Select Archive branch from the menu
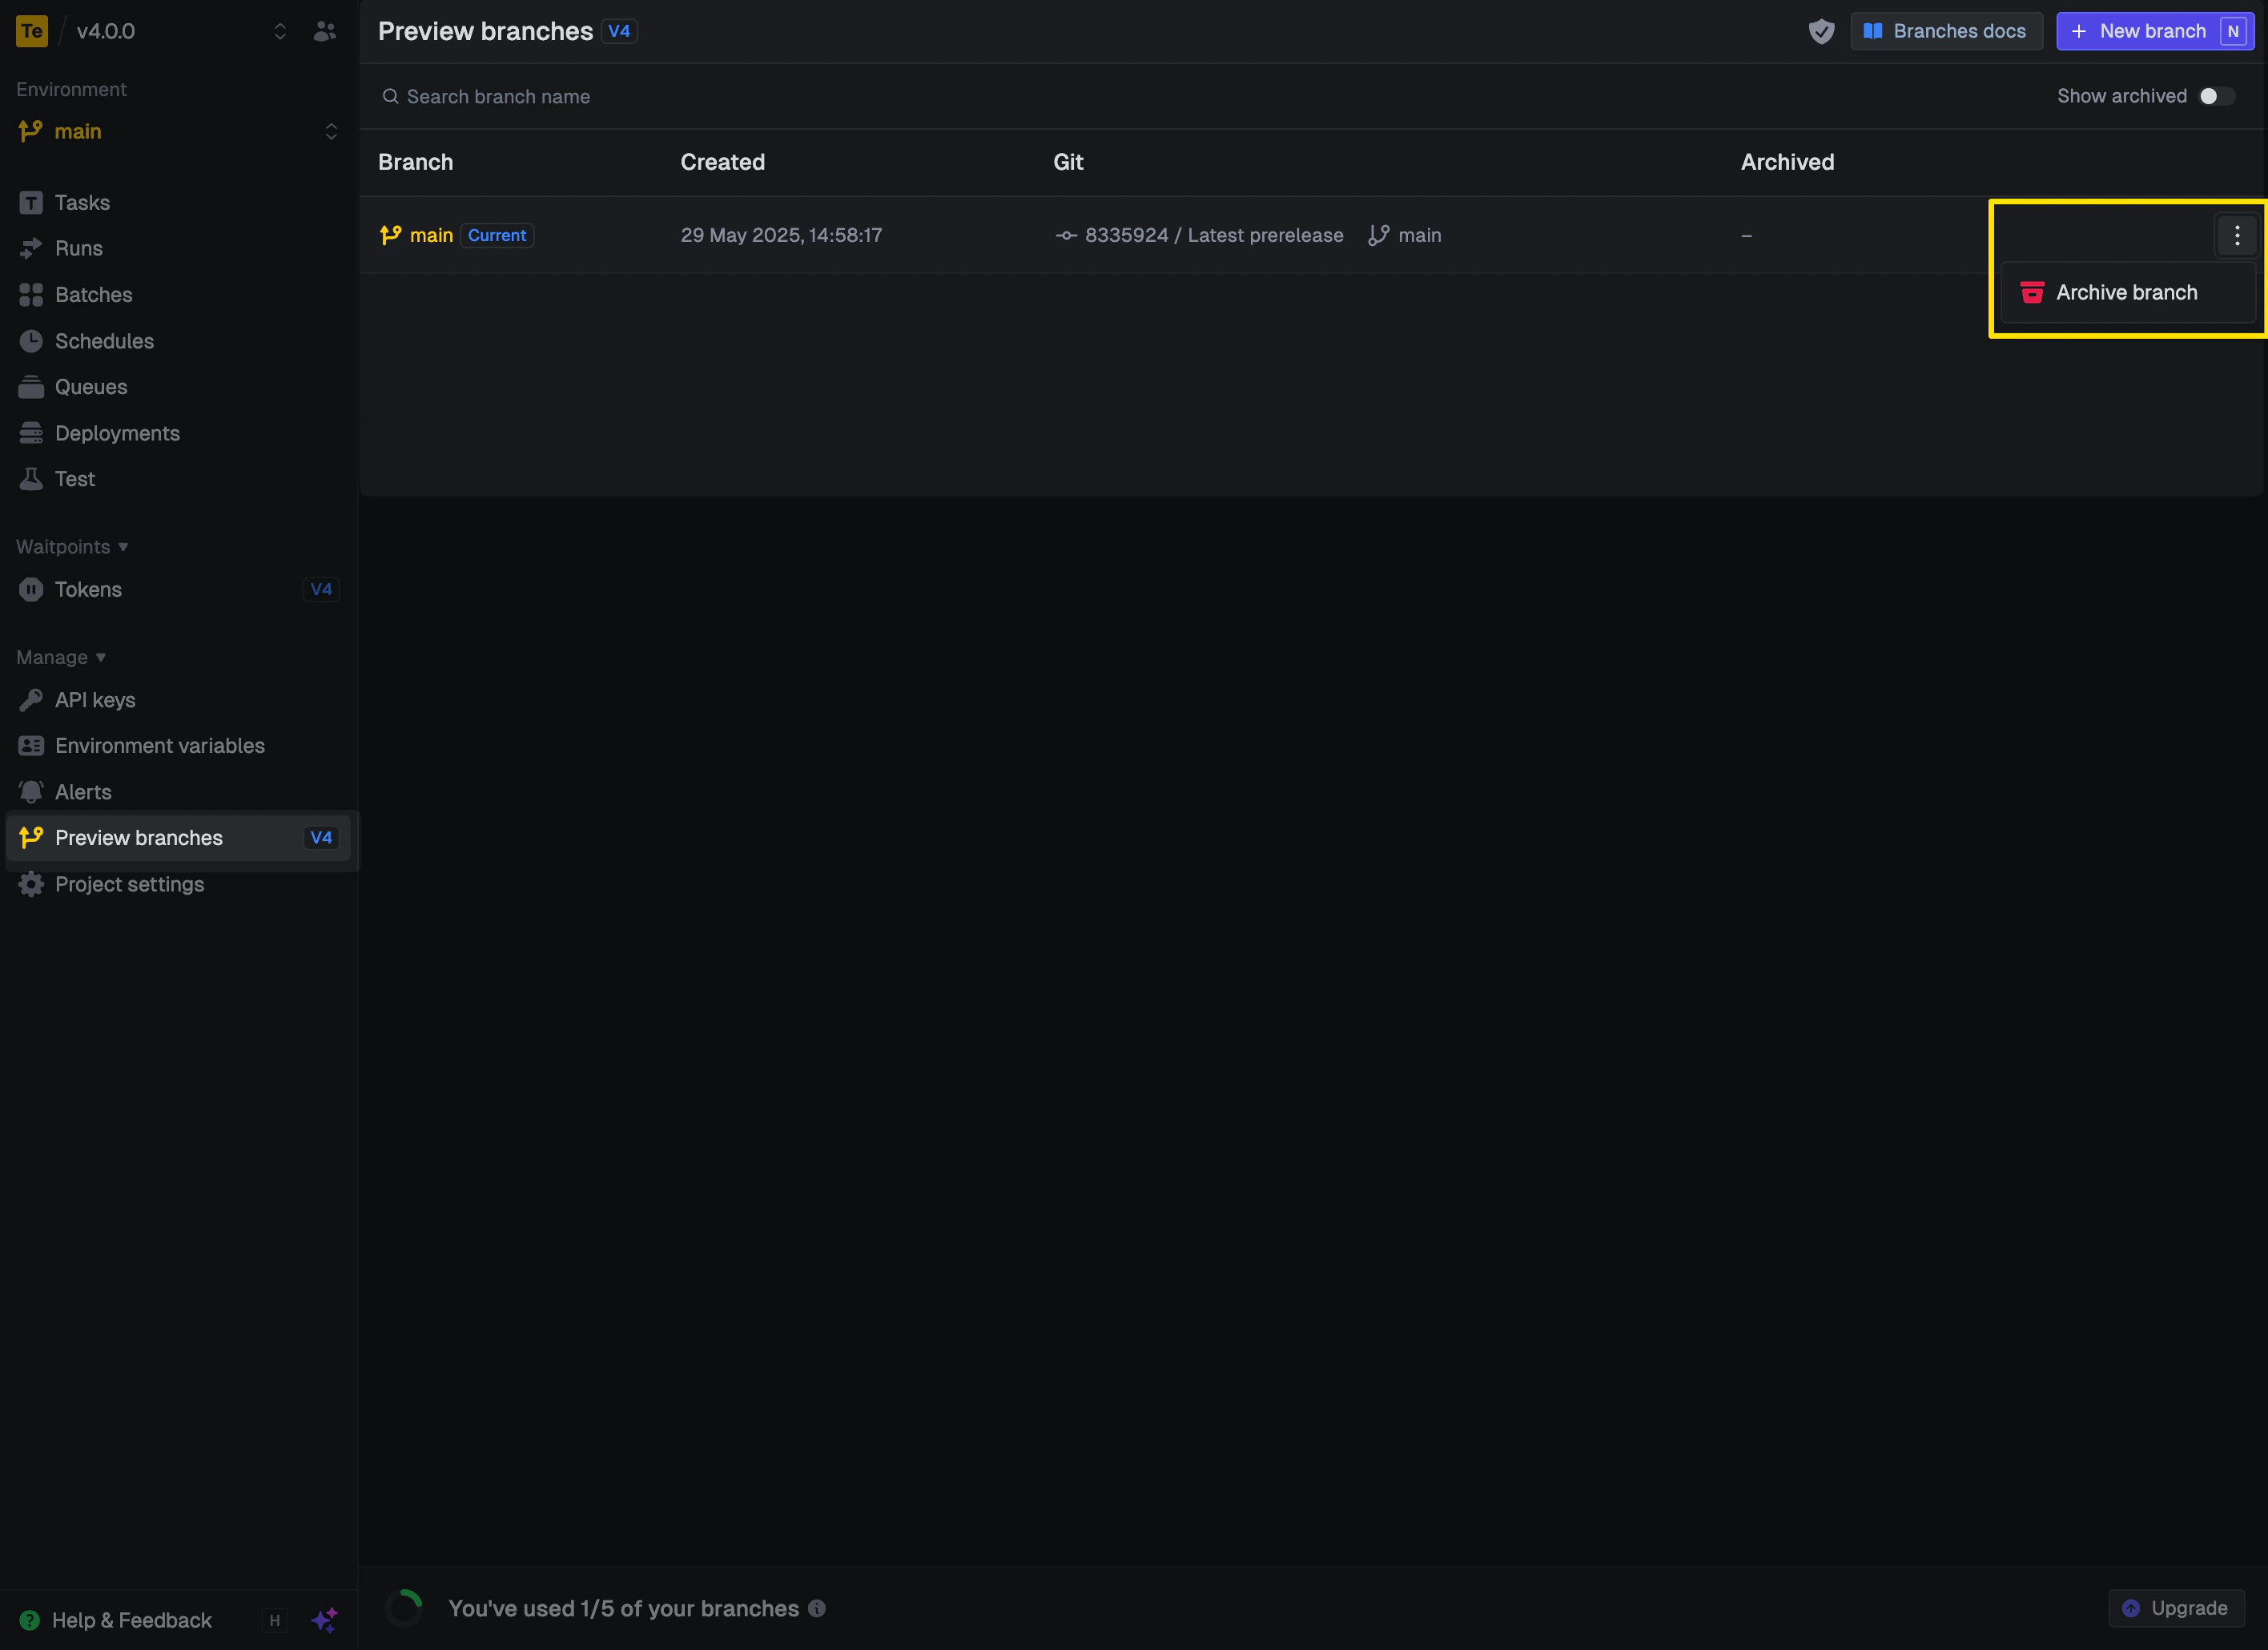This screenshot has height=1650, width=2268. tap(2126, 292)
